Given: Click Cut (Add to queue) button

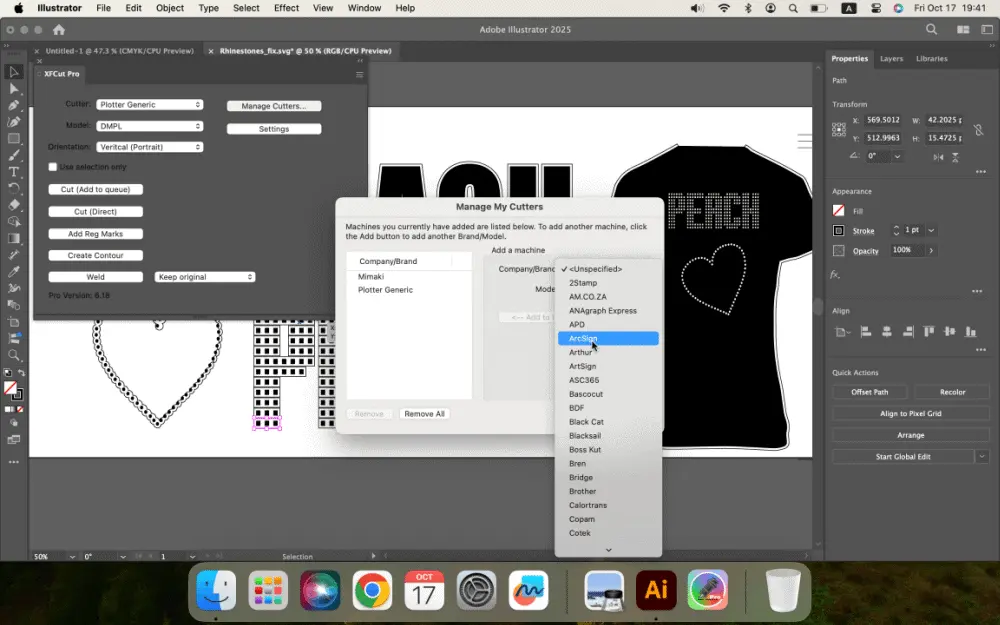Looking at the screenshot, I should coord(96,189).
